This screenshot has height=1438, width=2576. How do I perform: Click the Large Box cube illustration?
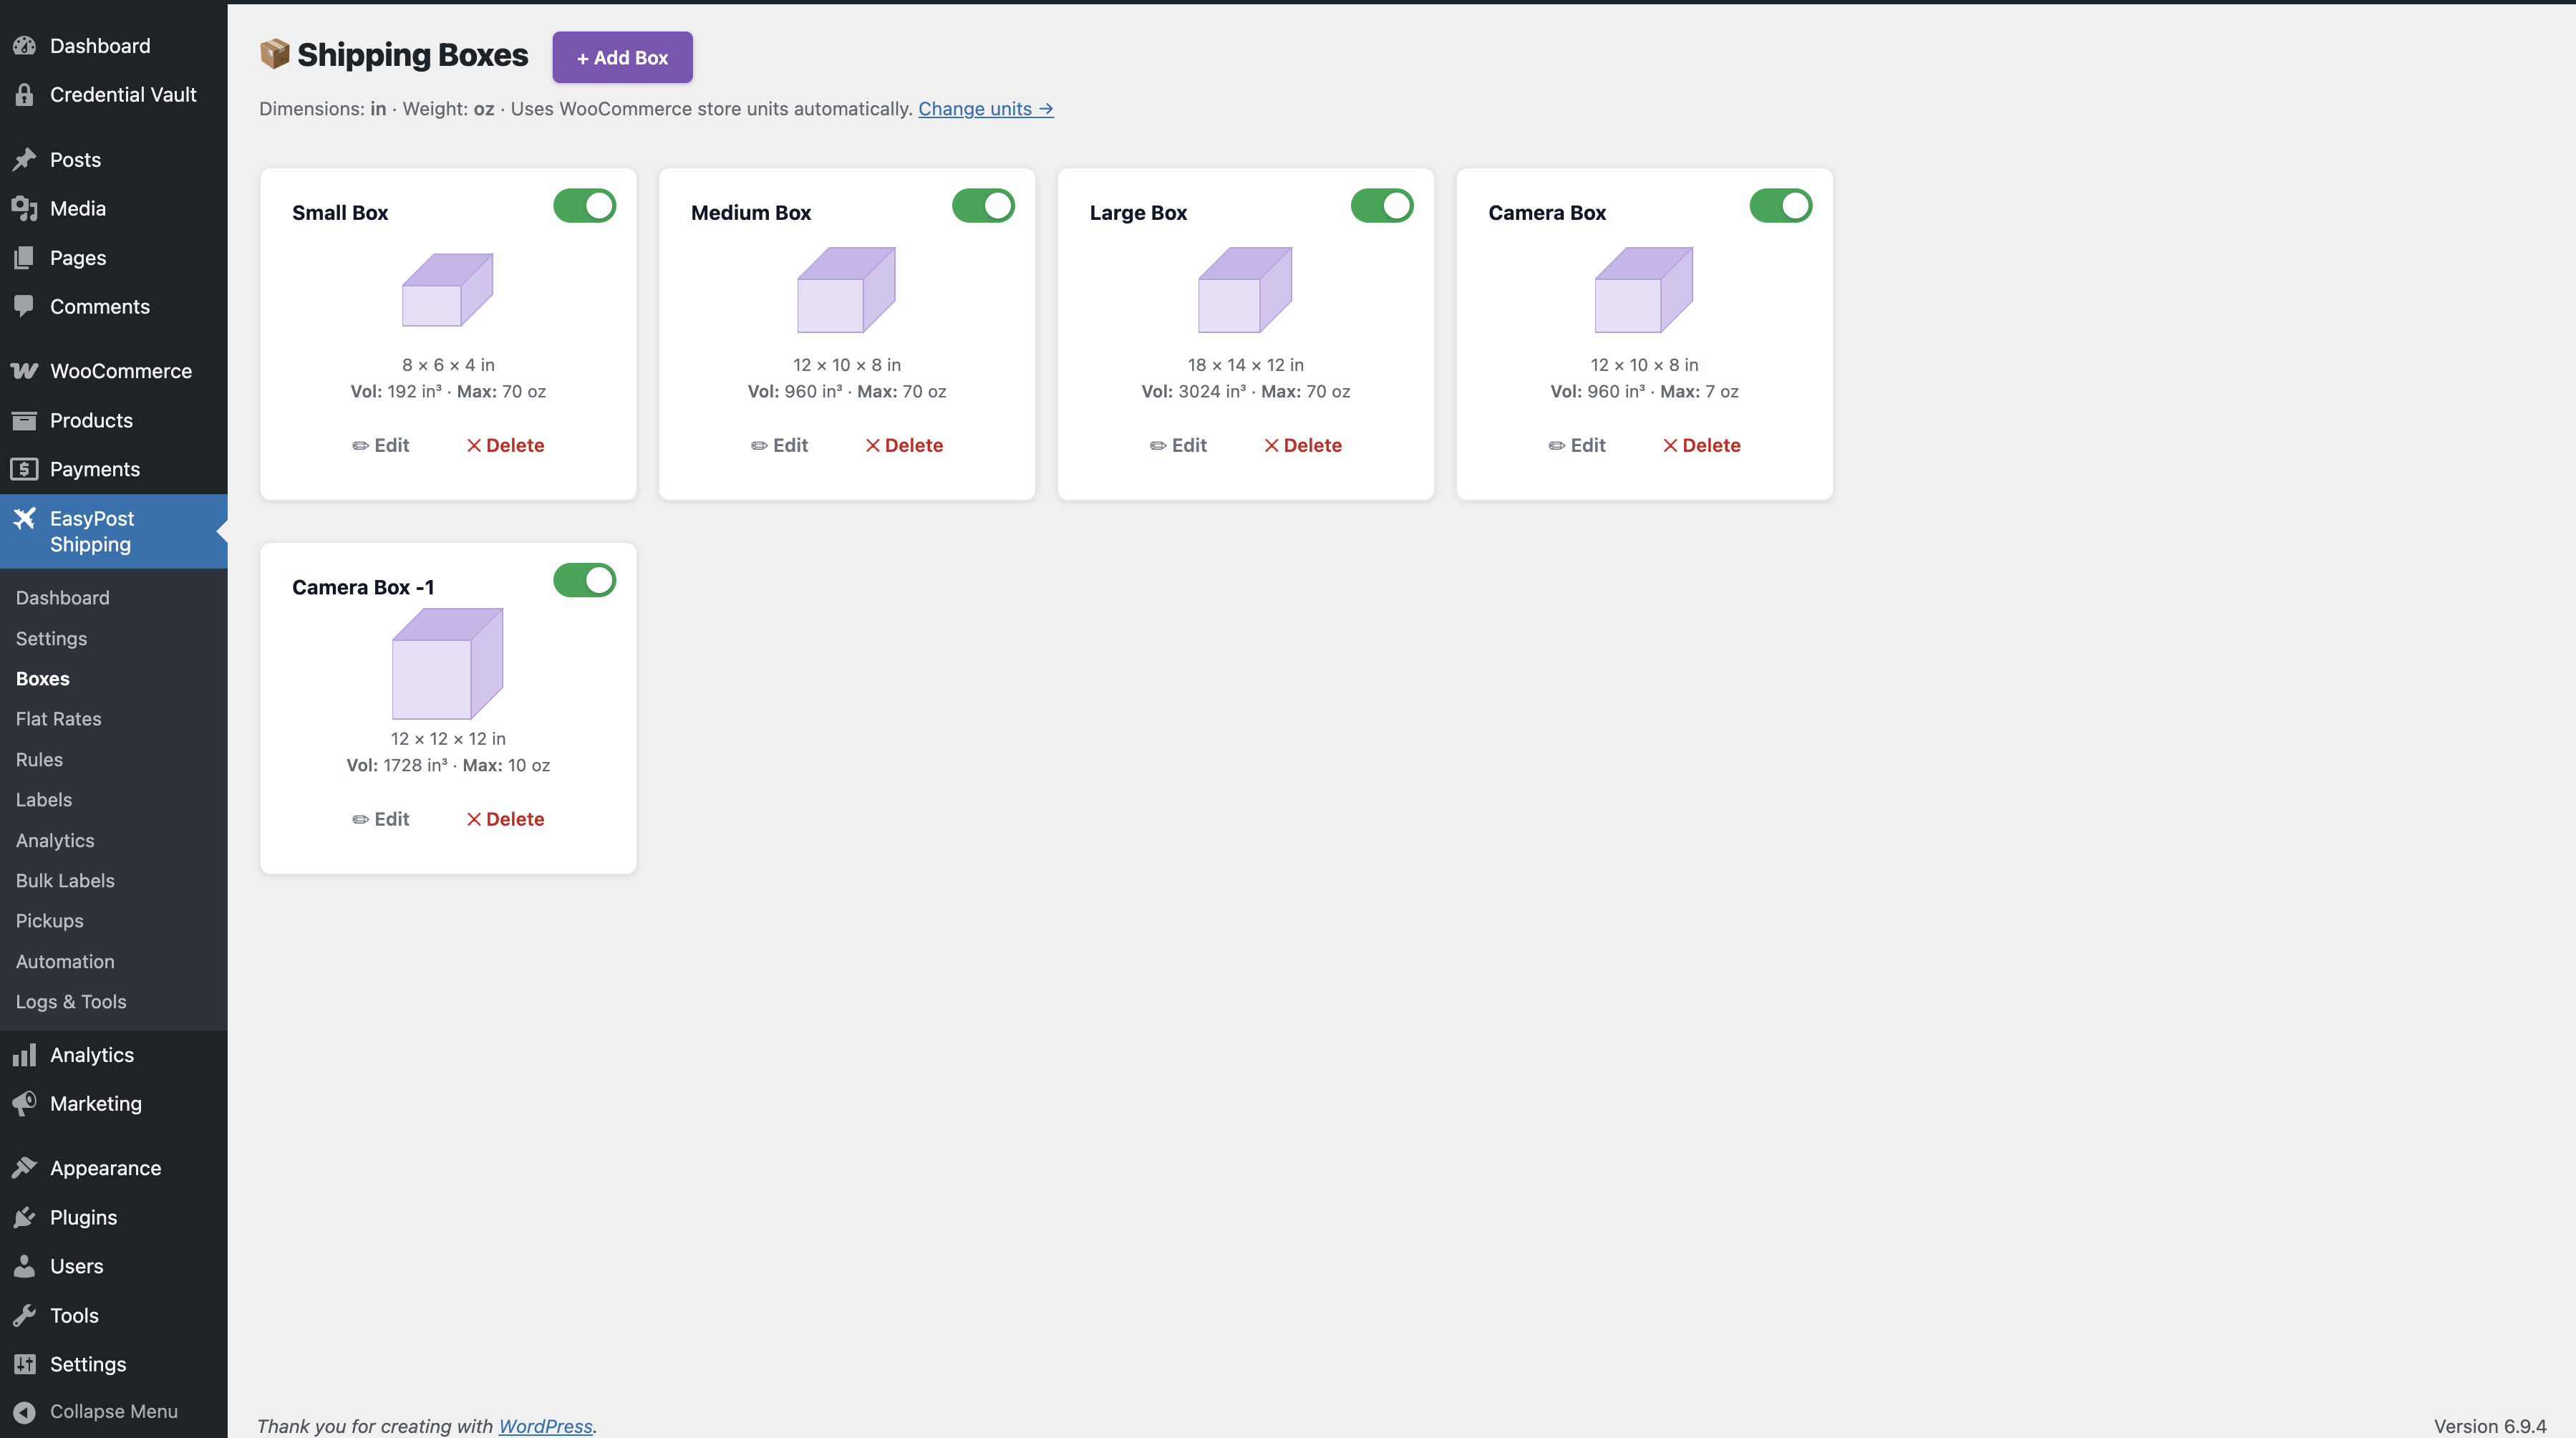pos(1245,290)
